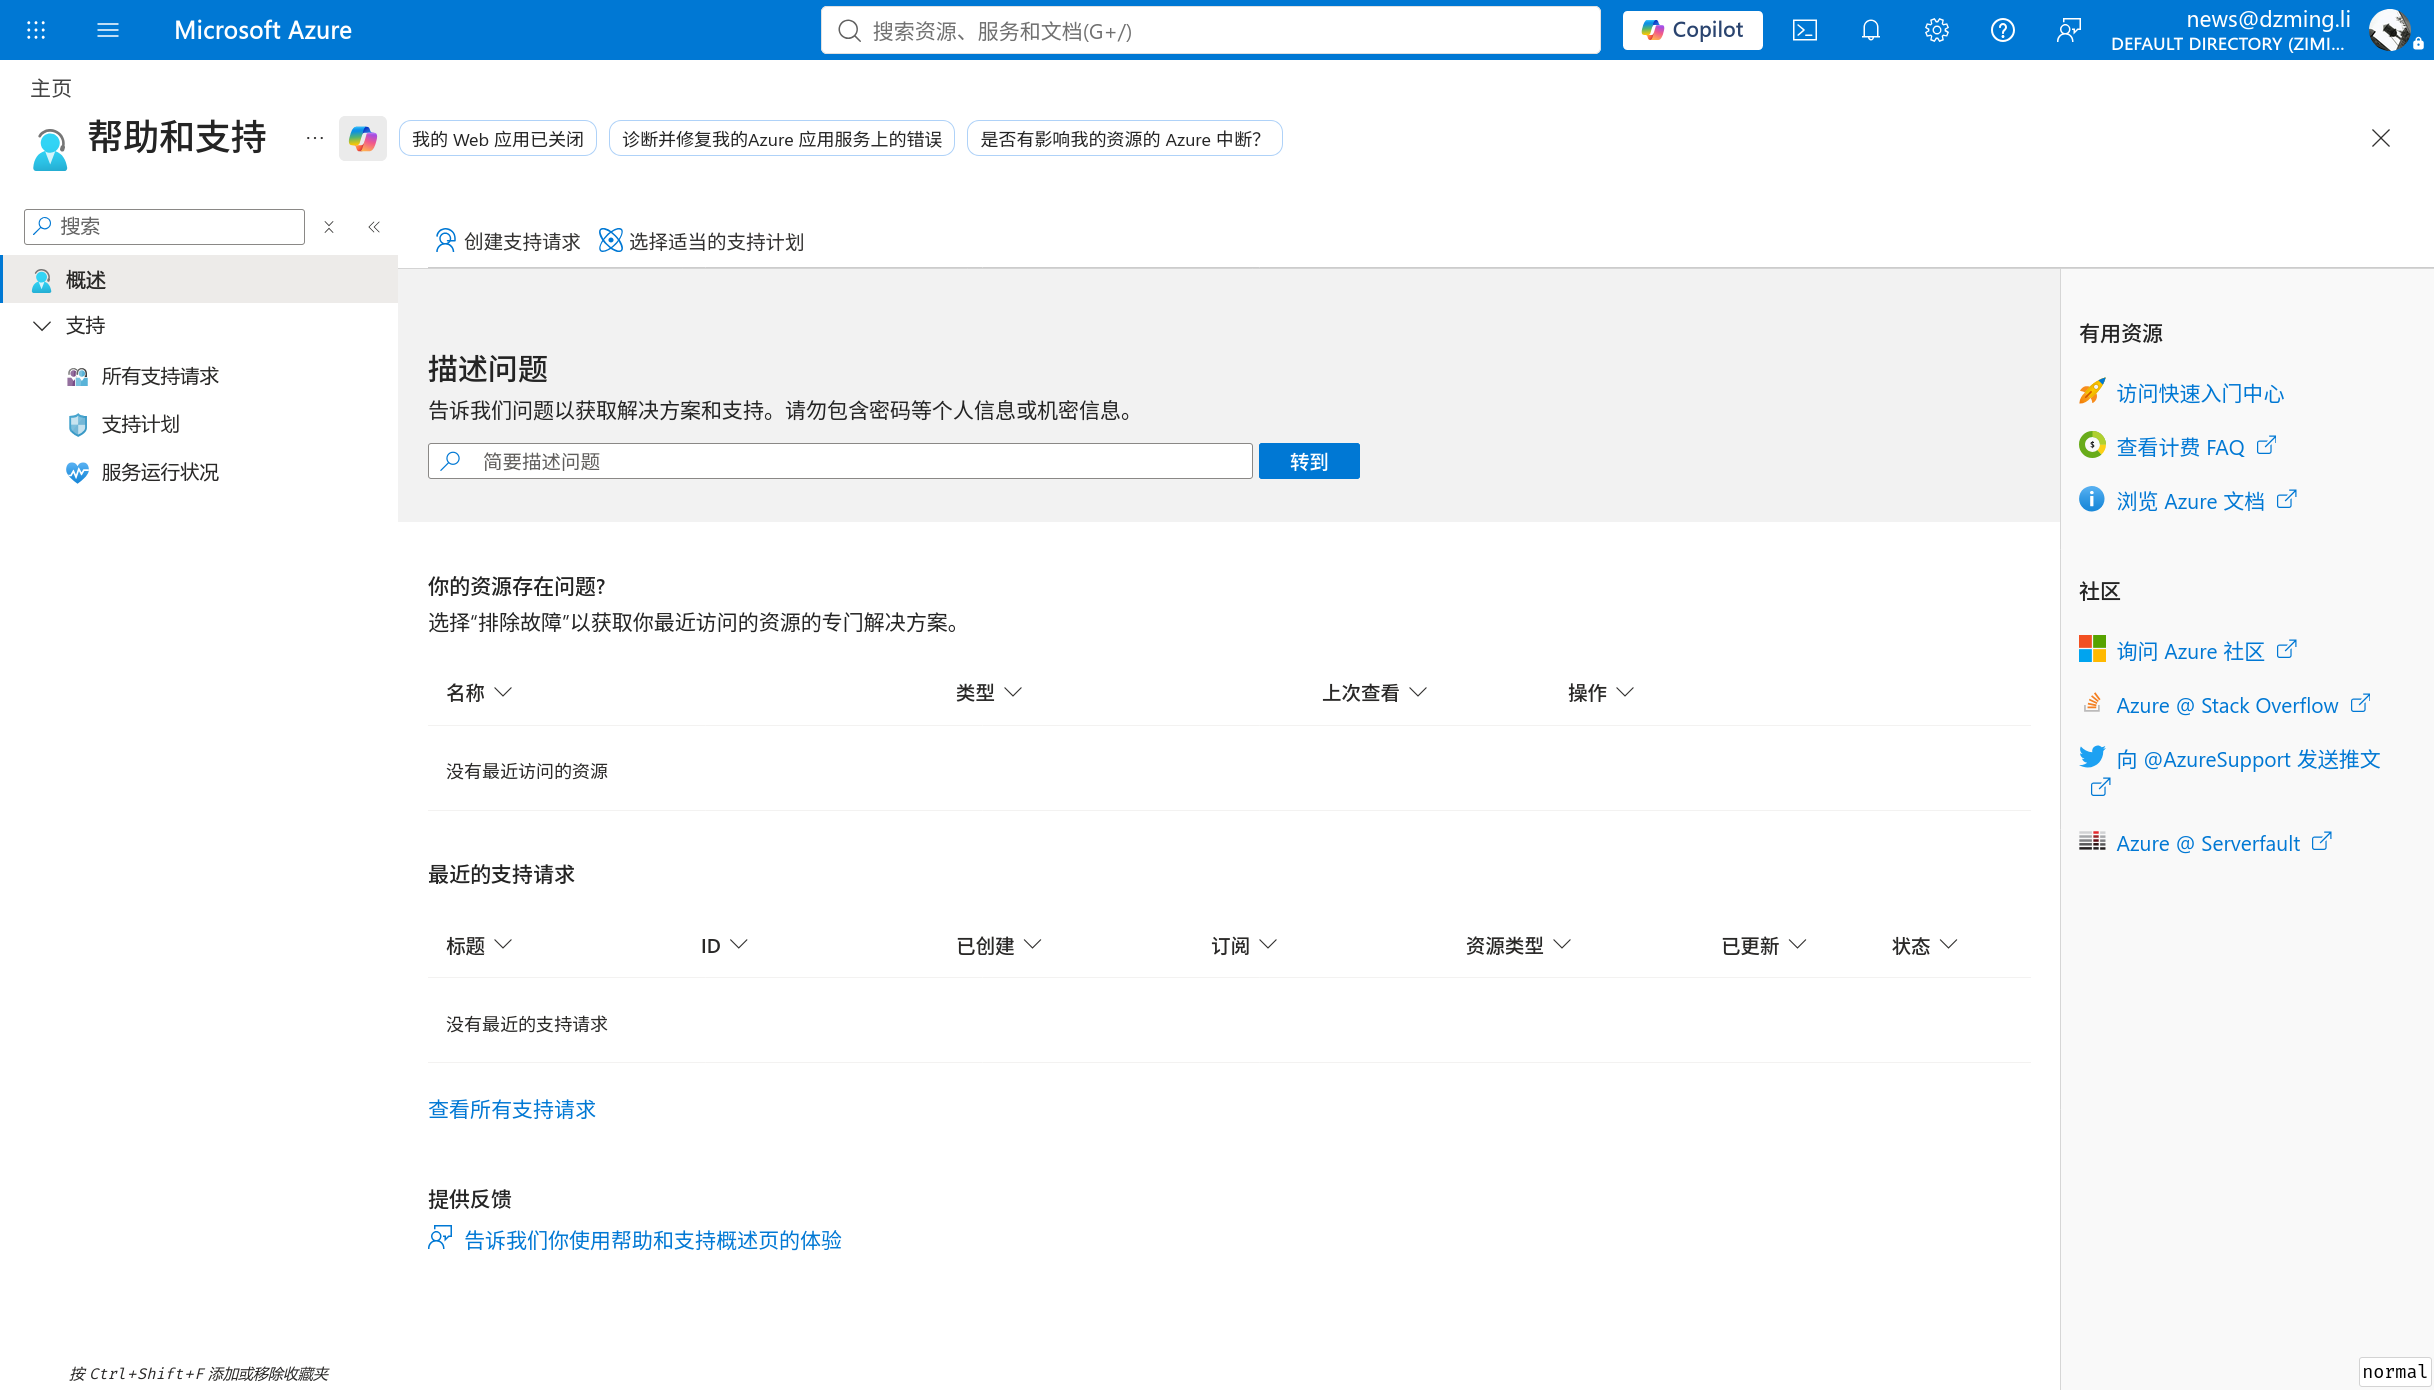This screenshot has width=2434, height=1390.
Task: Collapse the 支持 tree section
Action: [x=42, y=325]
